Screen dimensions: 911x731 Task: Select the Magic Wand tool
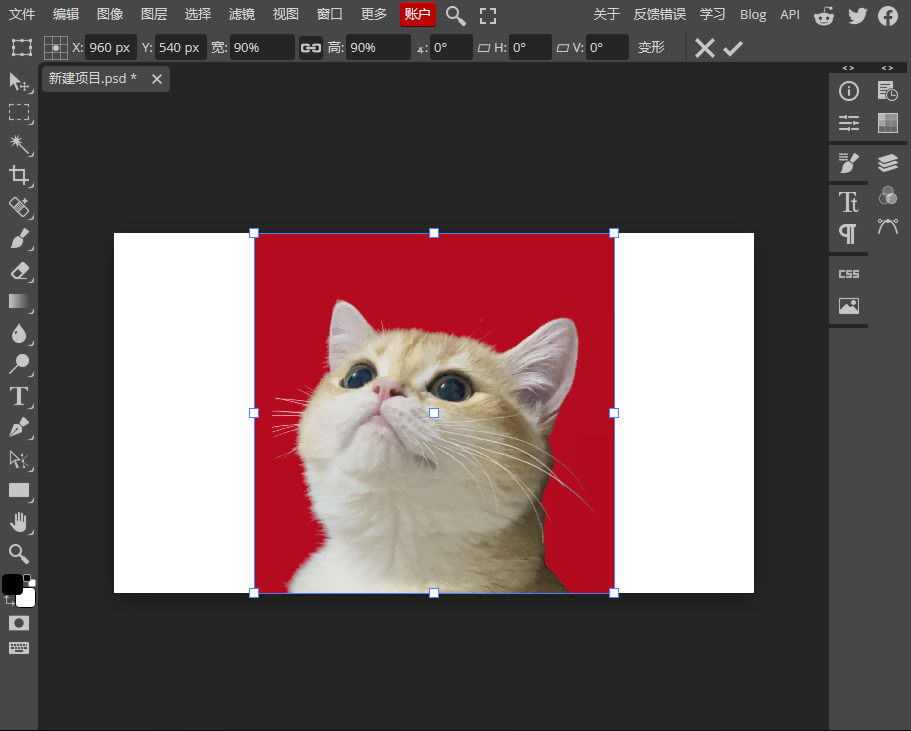pyautogui.click(x=19, y=144)
